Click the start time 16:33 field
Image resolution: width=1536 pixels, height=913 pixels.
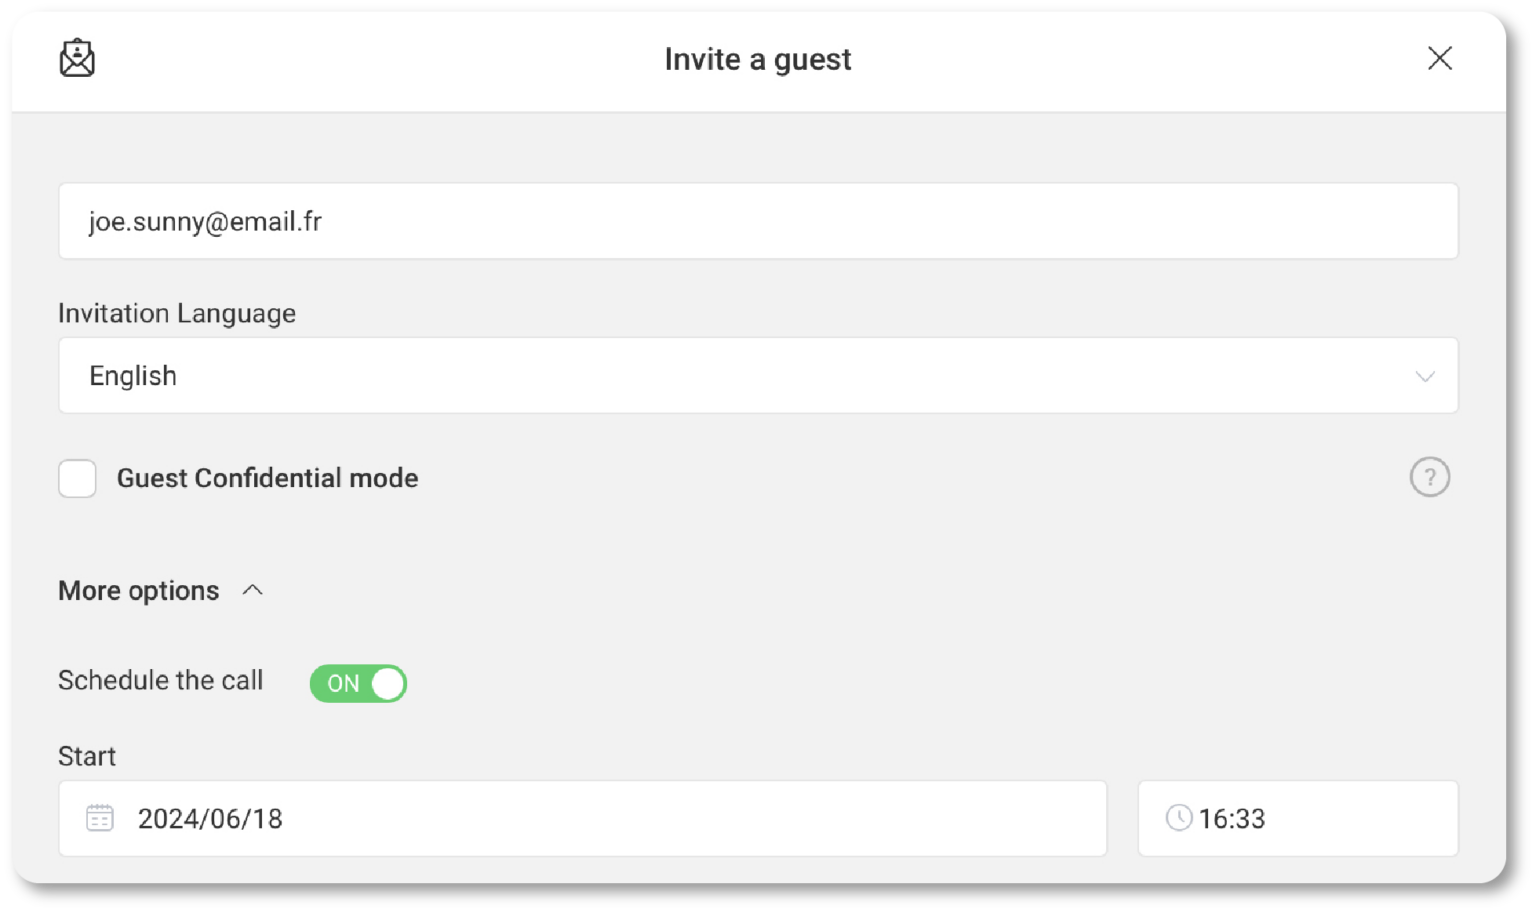point(1298,818)
